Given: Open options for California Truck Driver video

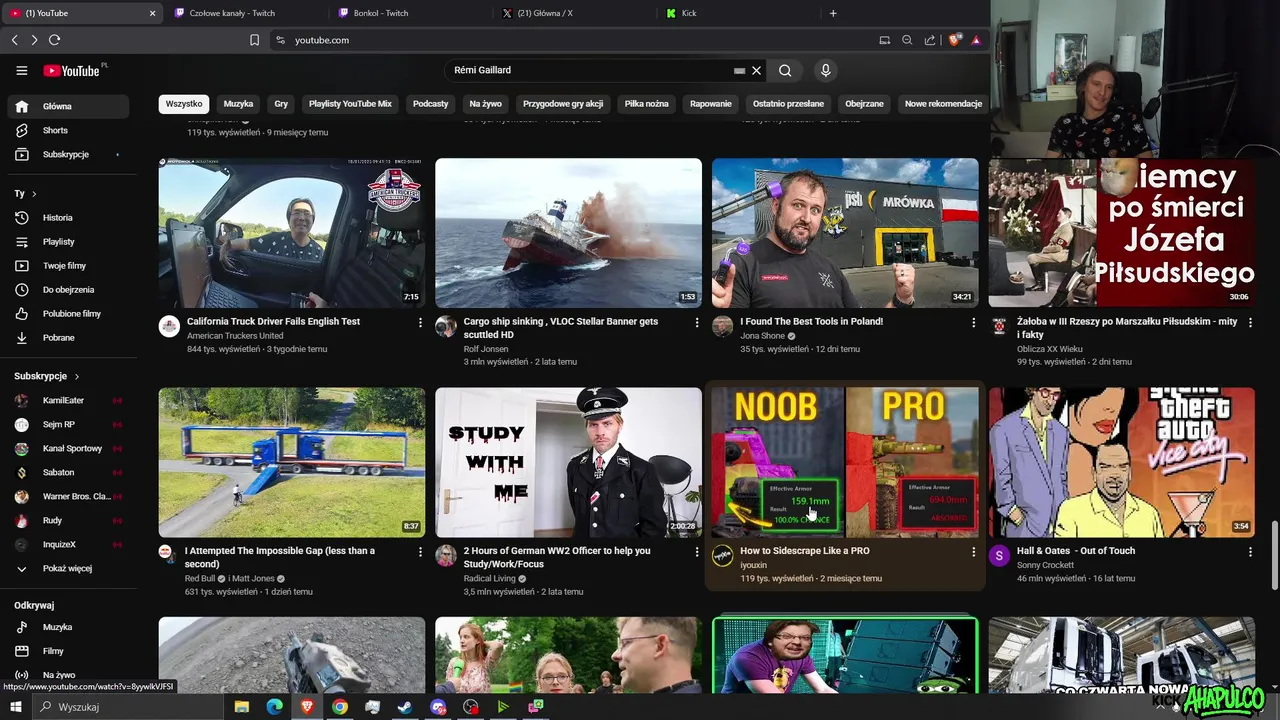Looking at the screenshot, I should (x=420, y=322).
